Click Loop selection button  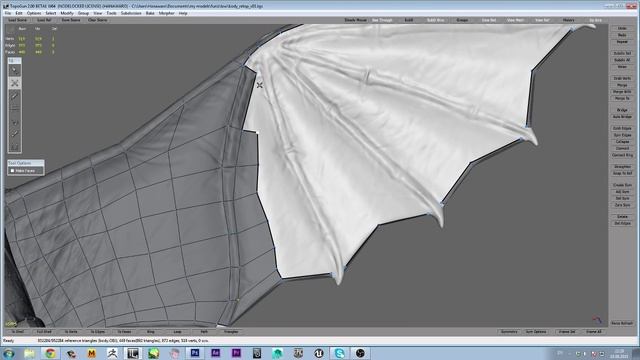178,332
